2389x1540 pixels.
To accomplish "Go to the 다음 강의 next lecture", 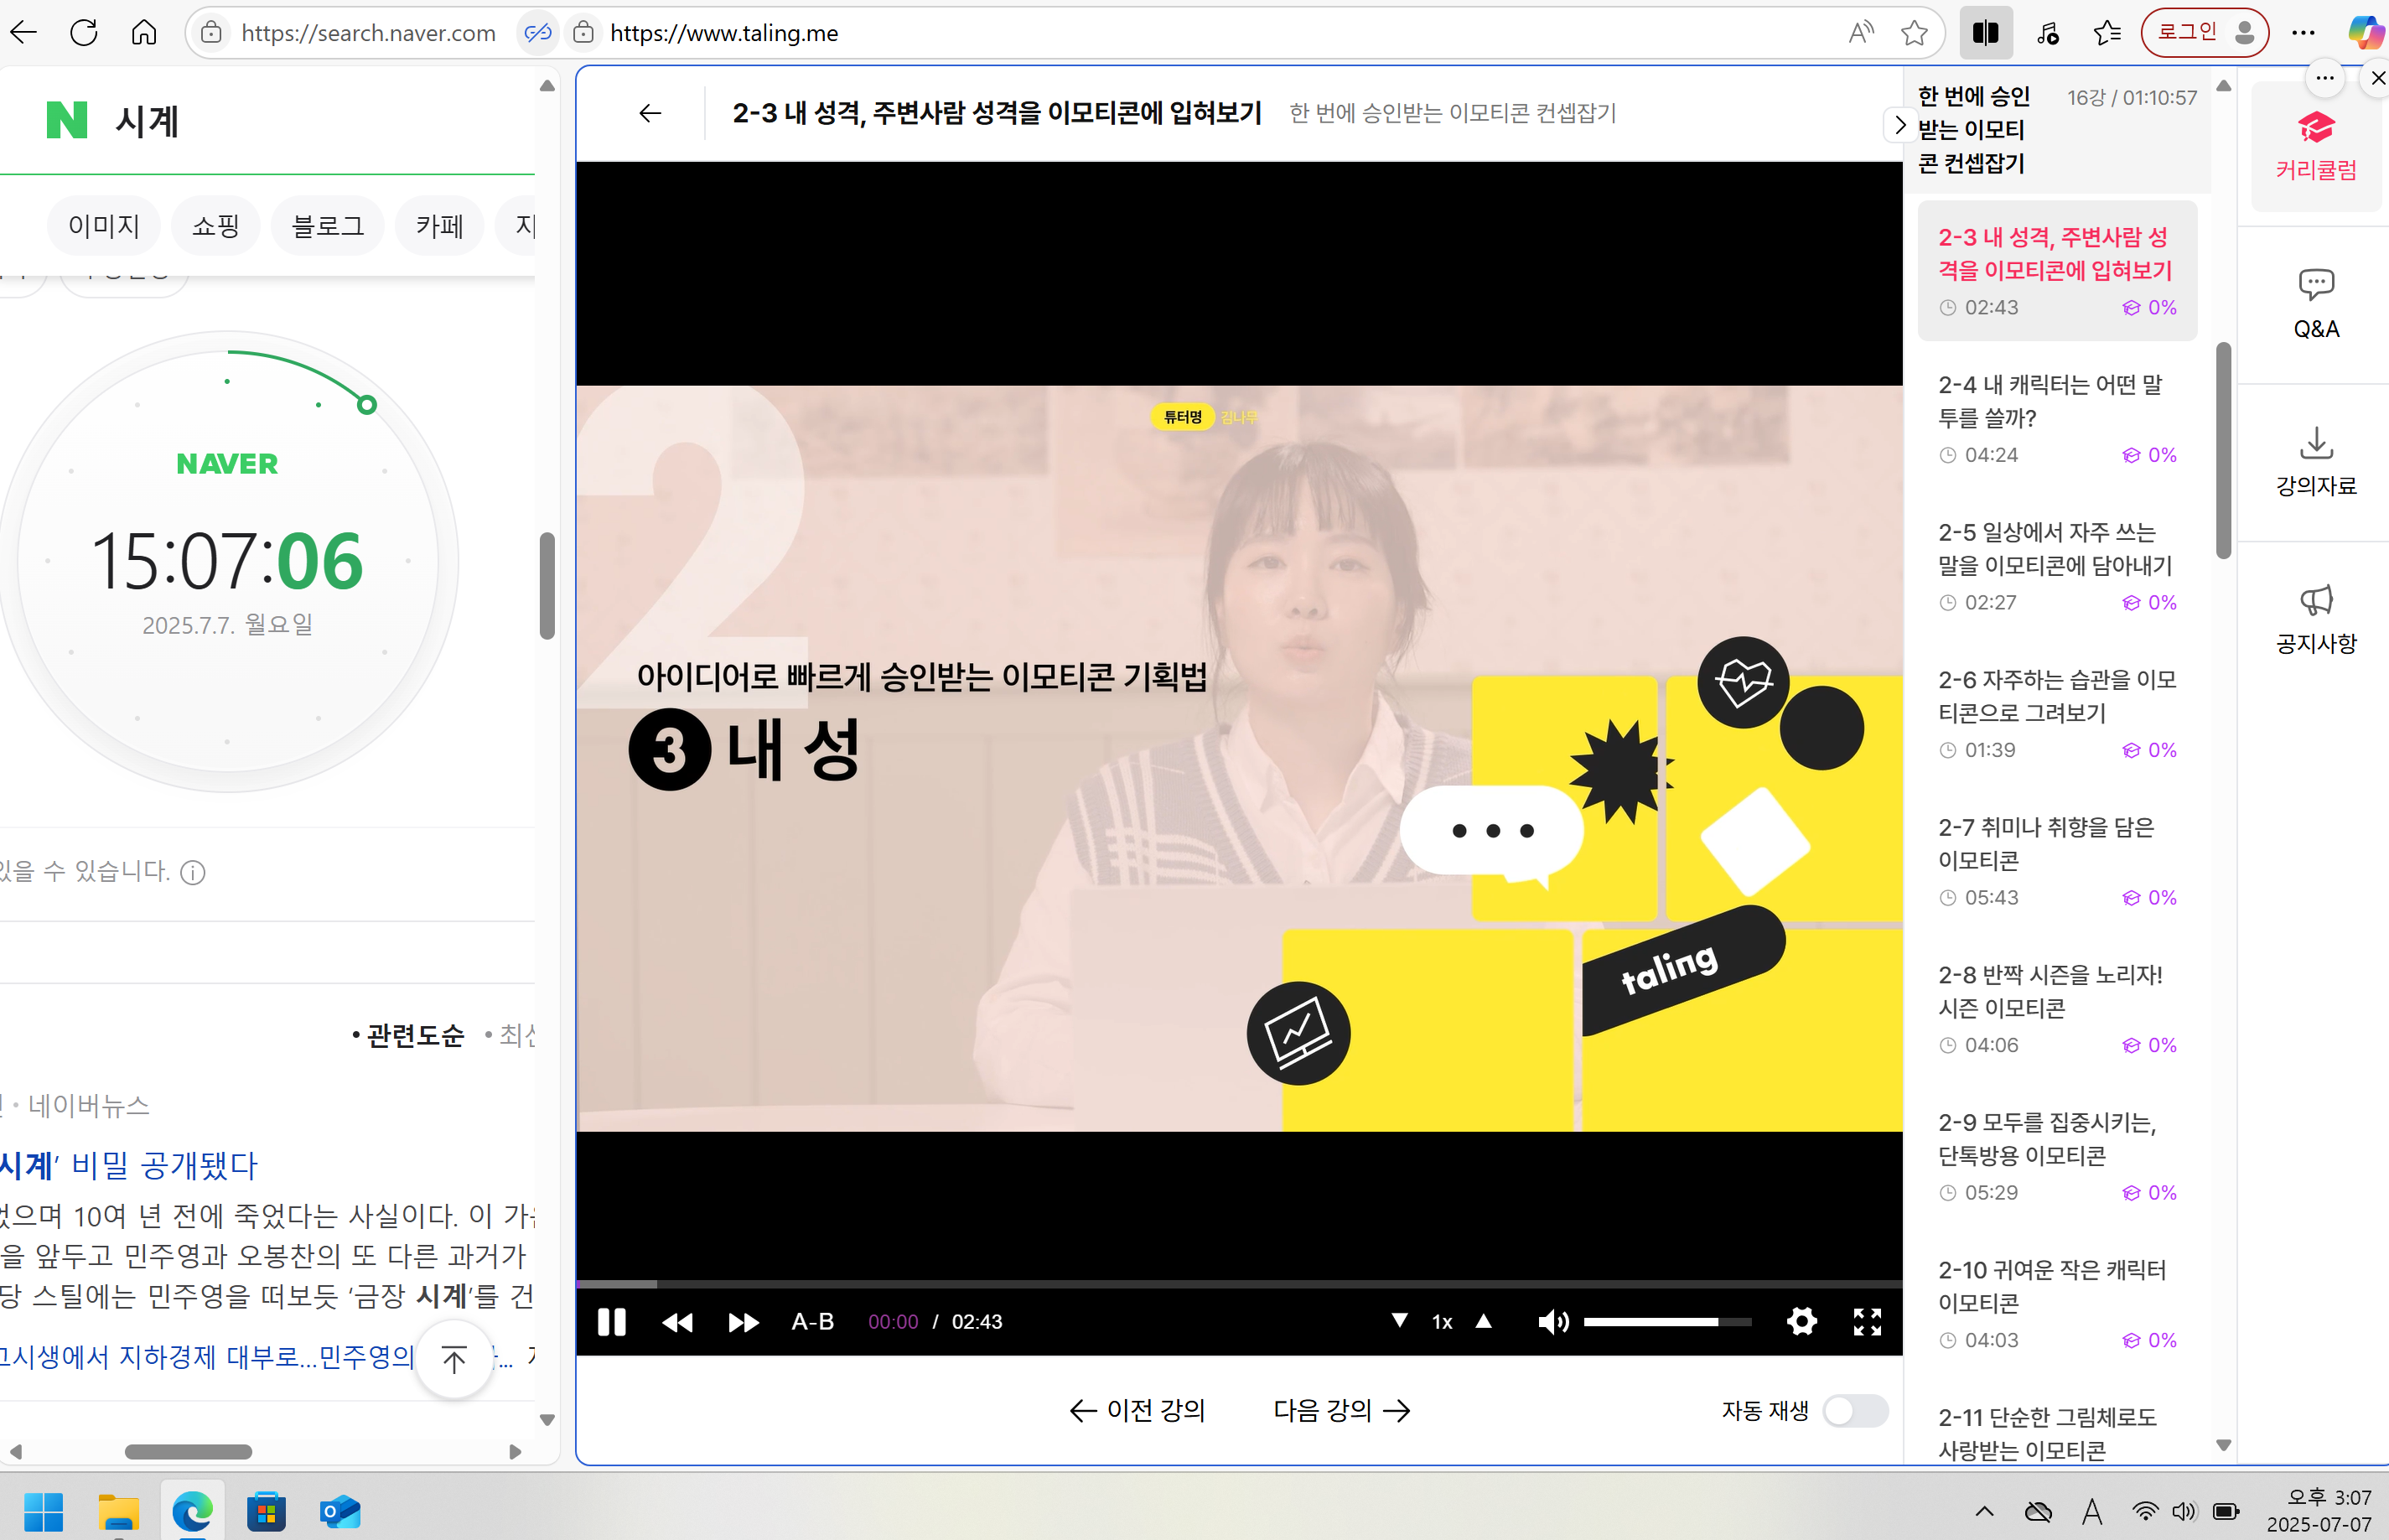I will tap(1341, 1410).
